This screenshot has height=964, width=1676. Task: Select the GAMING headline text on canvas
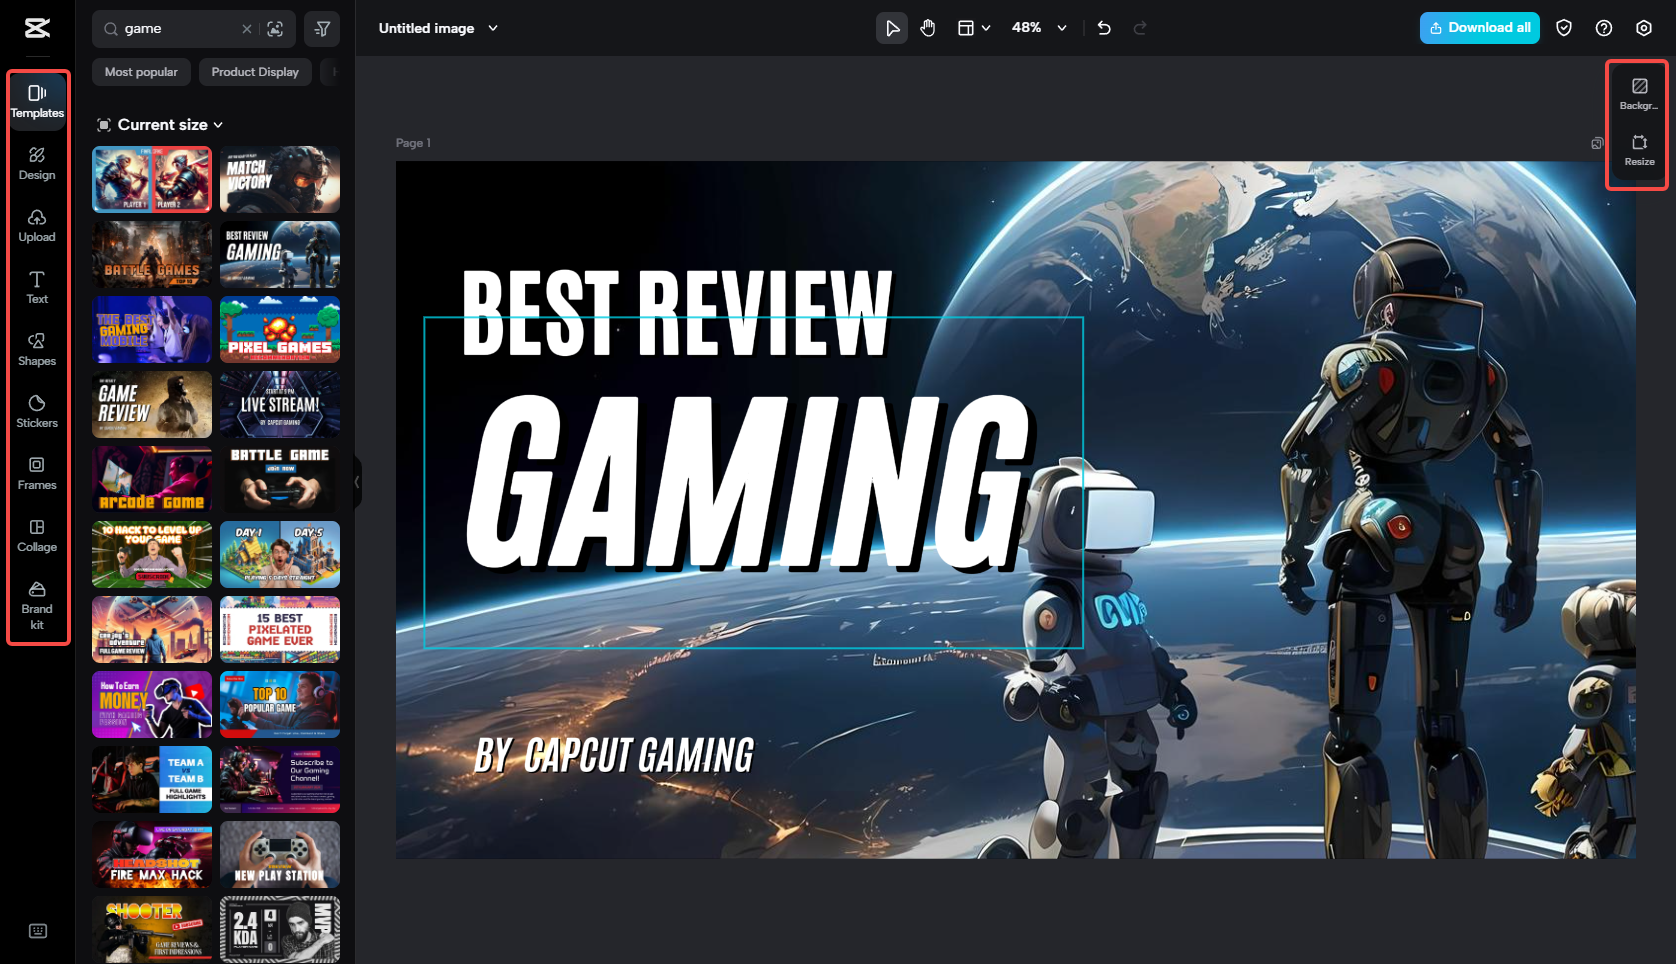click(x=748, y=485)
